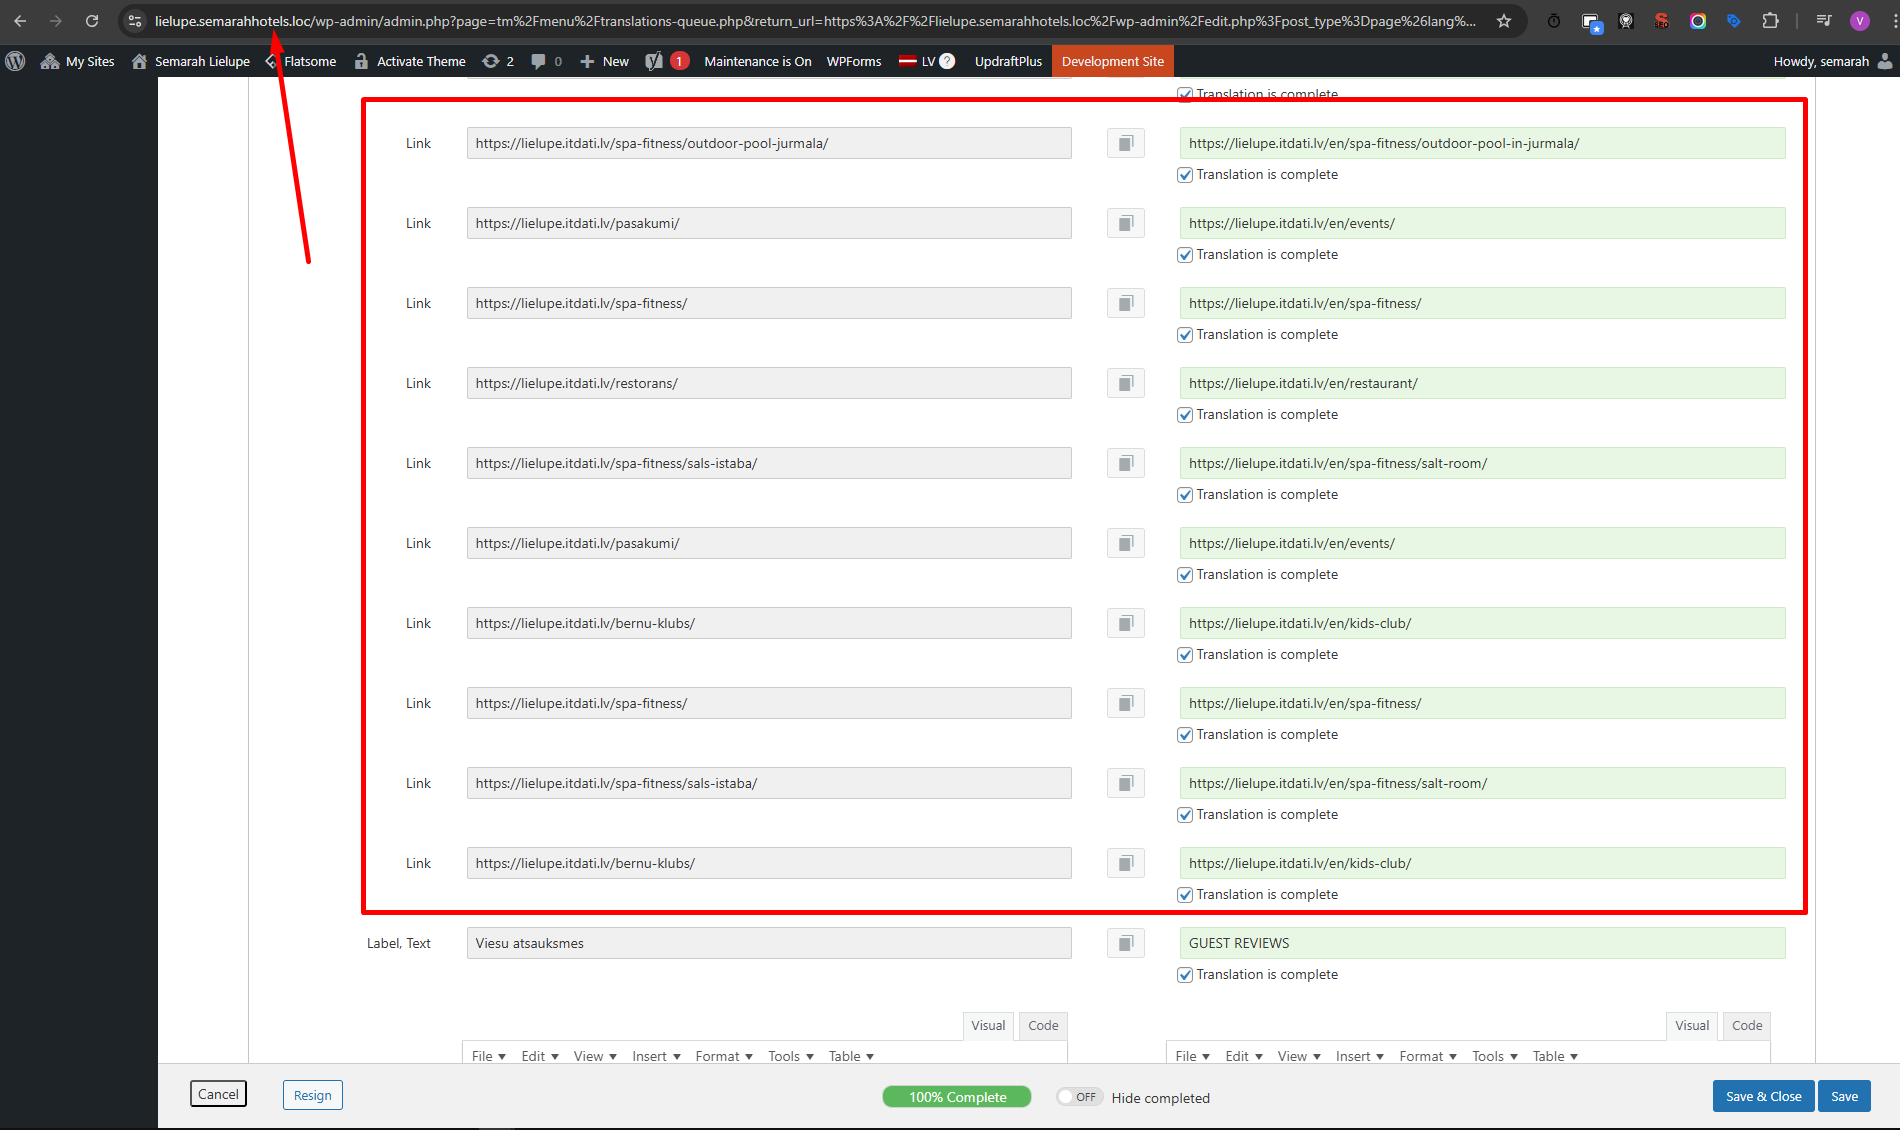Open Insert menu in the original text editor
Viewport: 1900px width, 1130px height.
656,1056
